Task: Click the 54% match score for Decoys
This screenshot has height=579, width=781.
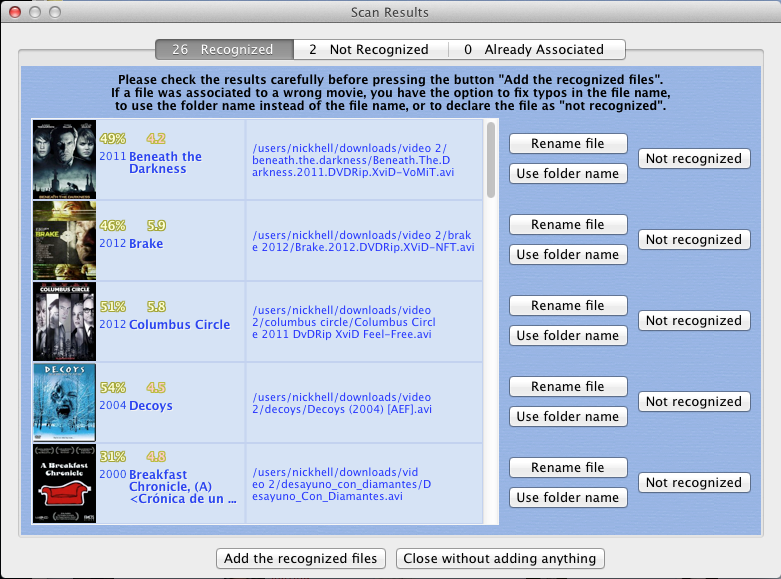Action: point(113,388)
